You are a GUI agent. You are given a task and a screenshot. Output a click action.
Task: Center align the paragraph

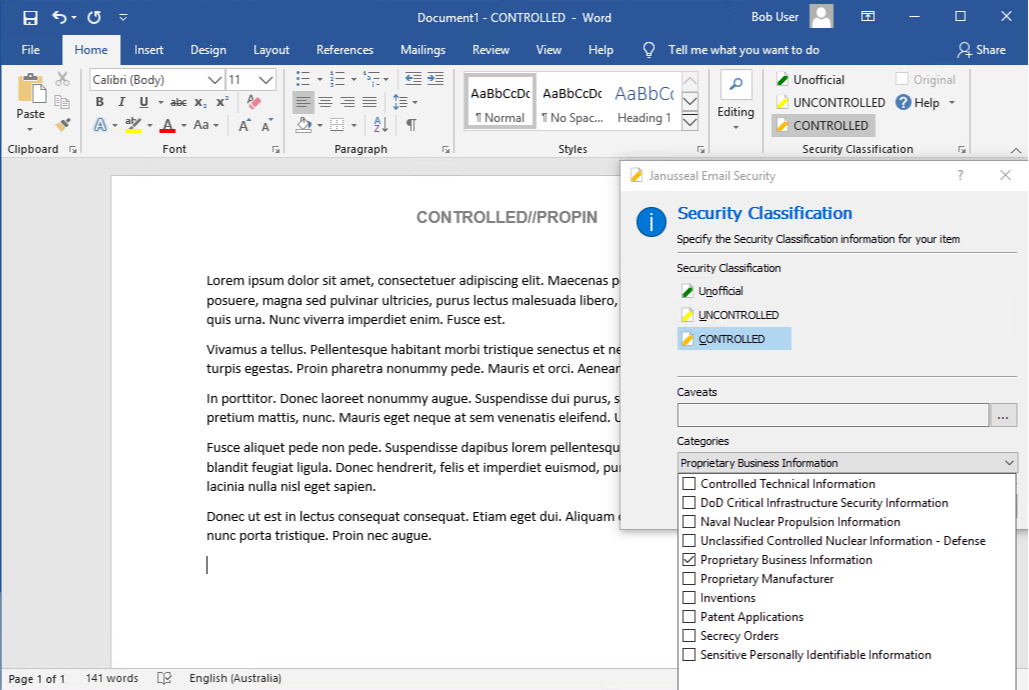click(x=326, y=102)
